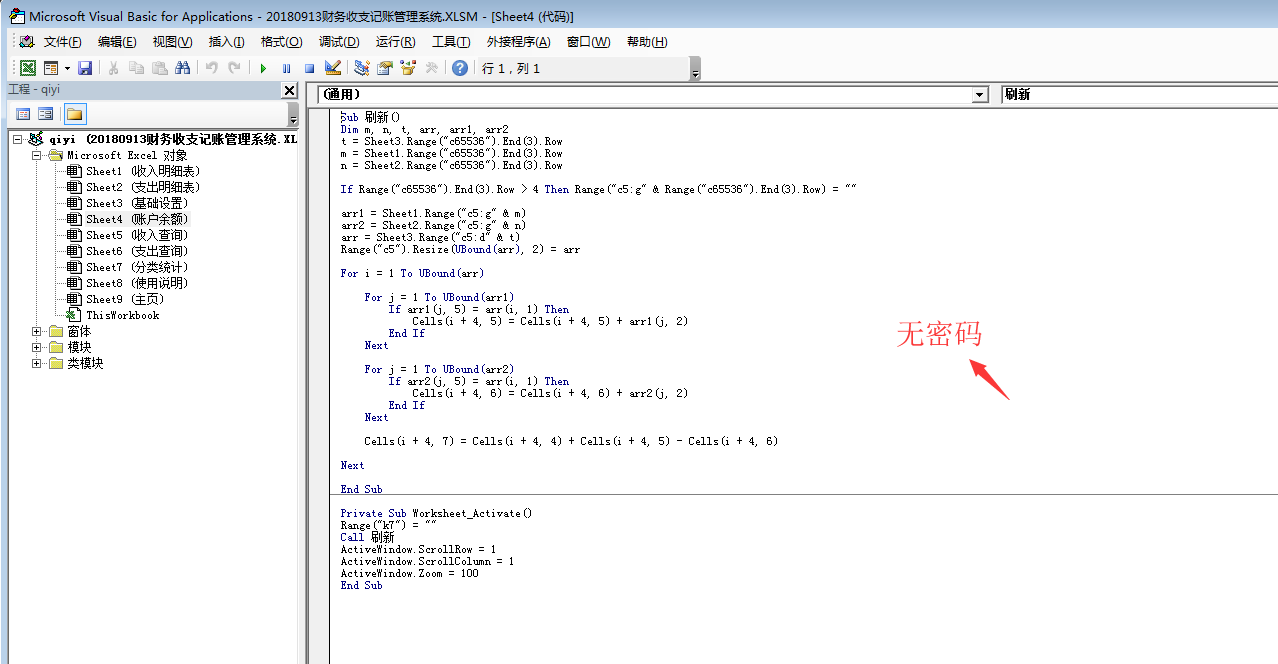Collapse the Microsoft Excel 对象 folder
The image size is (1278, 664).
pyautogui.click(x=36, y=155)
